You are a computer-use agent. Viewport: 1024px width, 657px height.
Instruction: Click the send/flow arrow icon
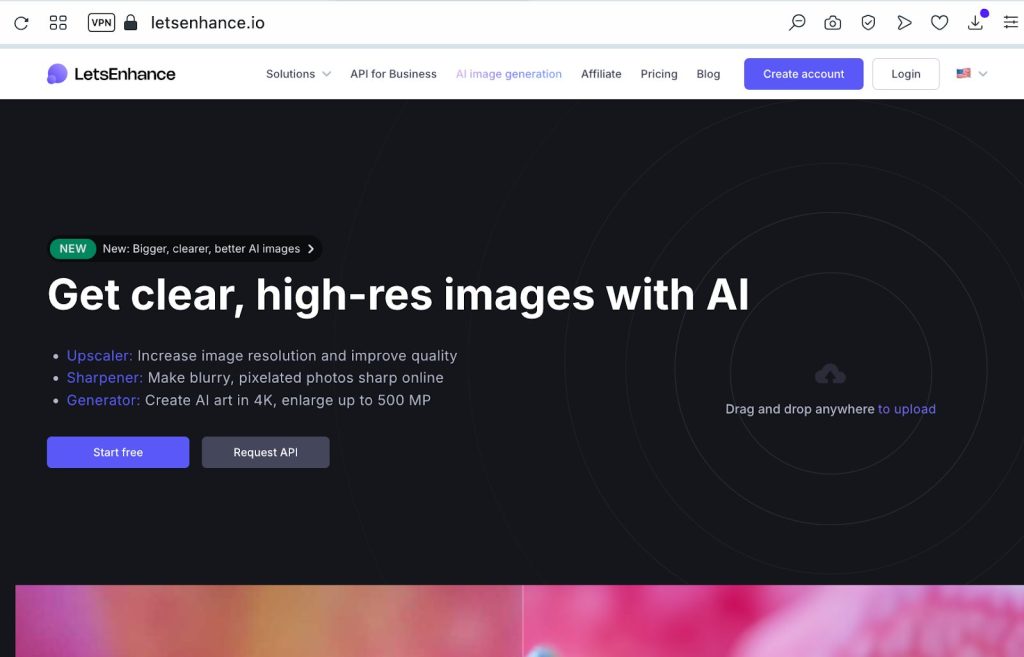(904, 23)
